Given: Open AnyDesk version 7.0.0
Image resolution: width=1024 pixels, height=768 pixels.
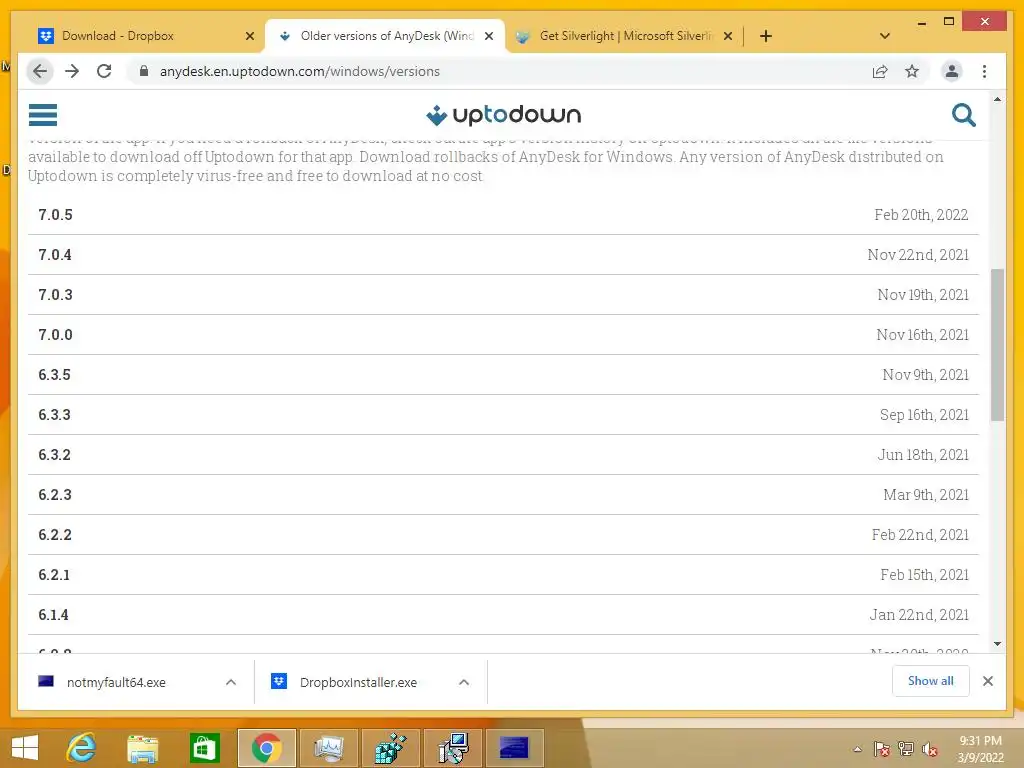Looking at the screenshot, I should pos(503,334).
